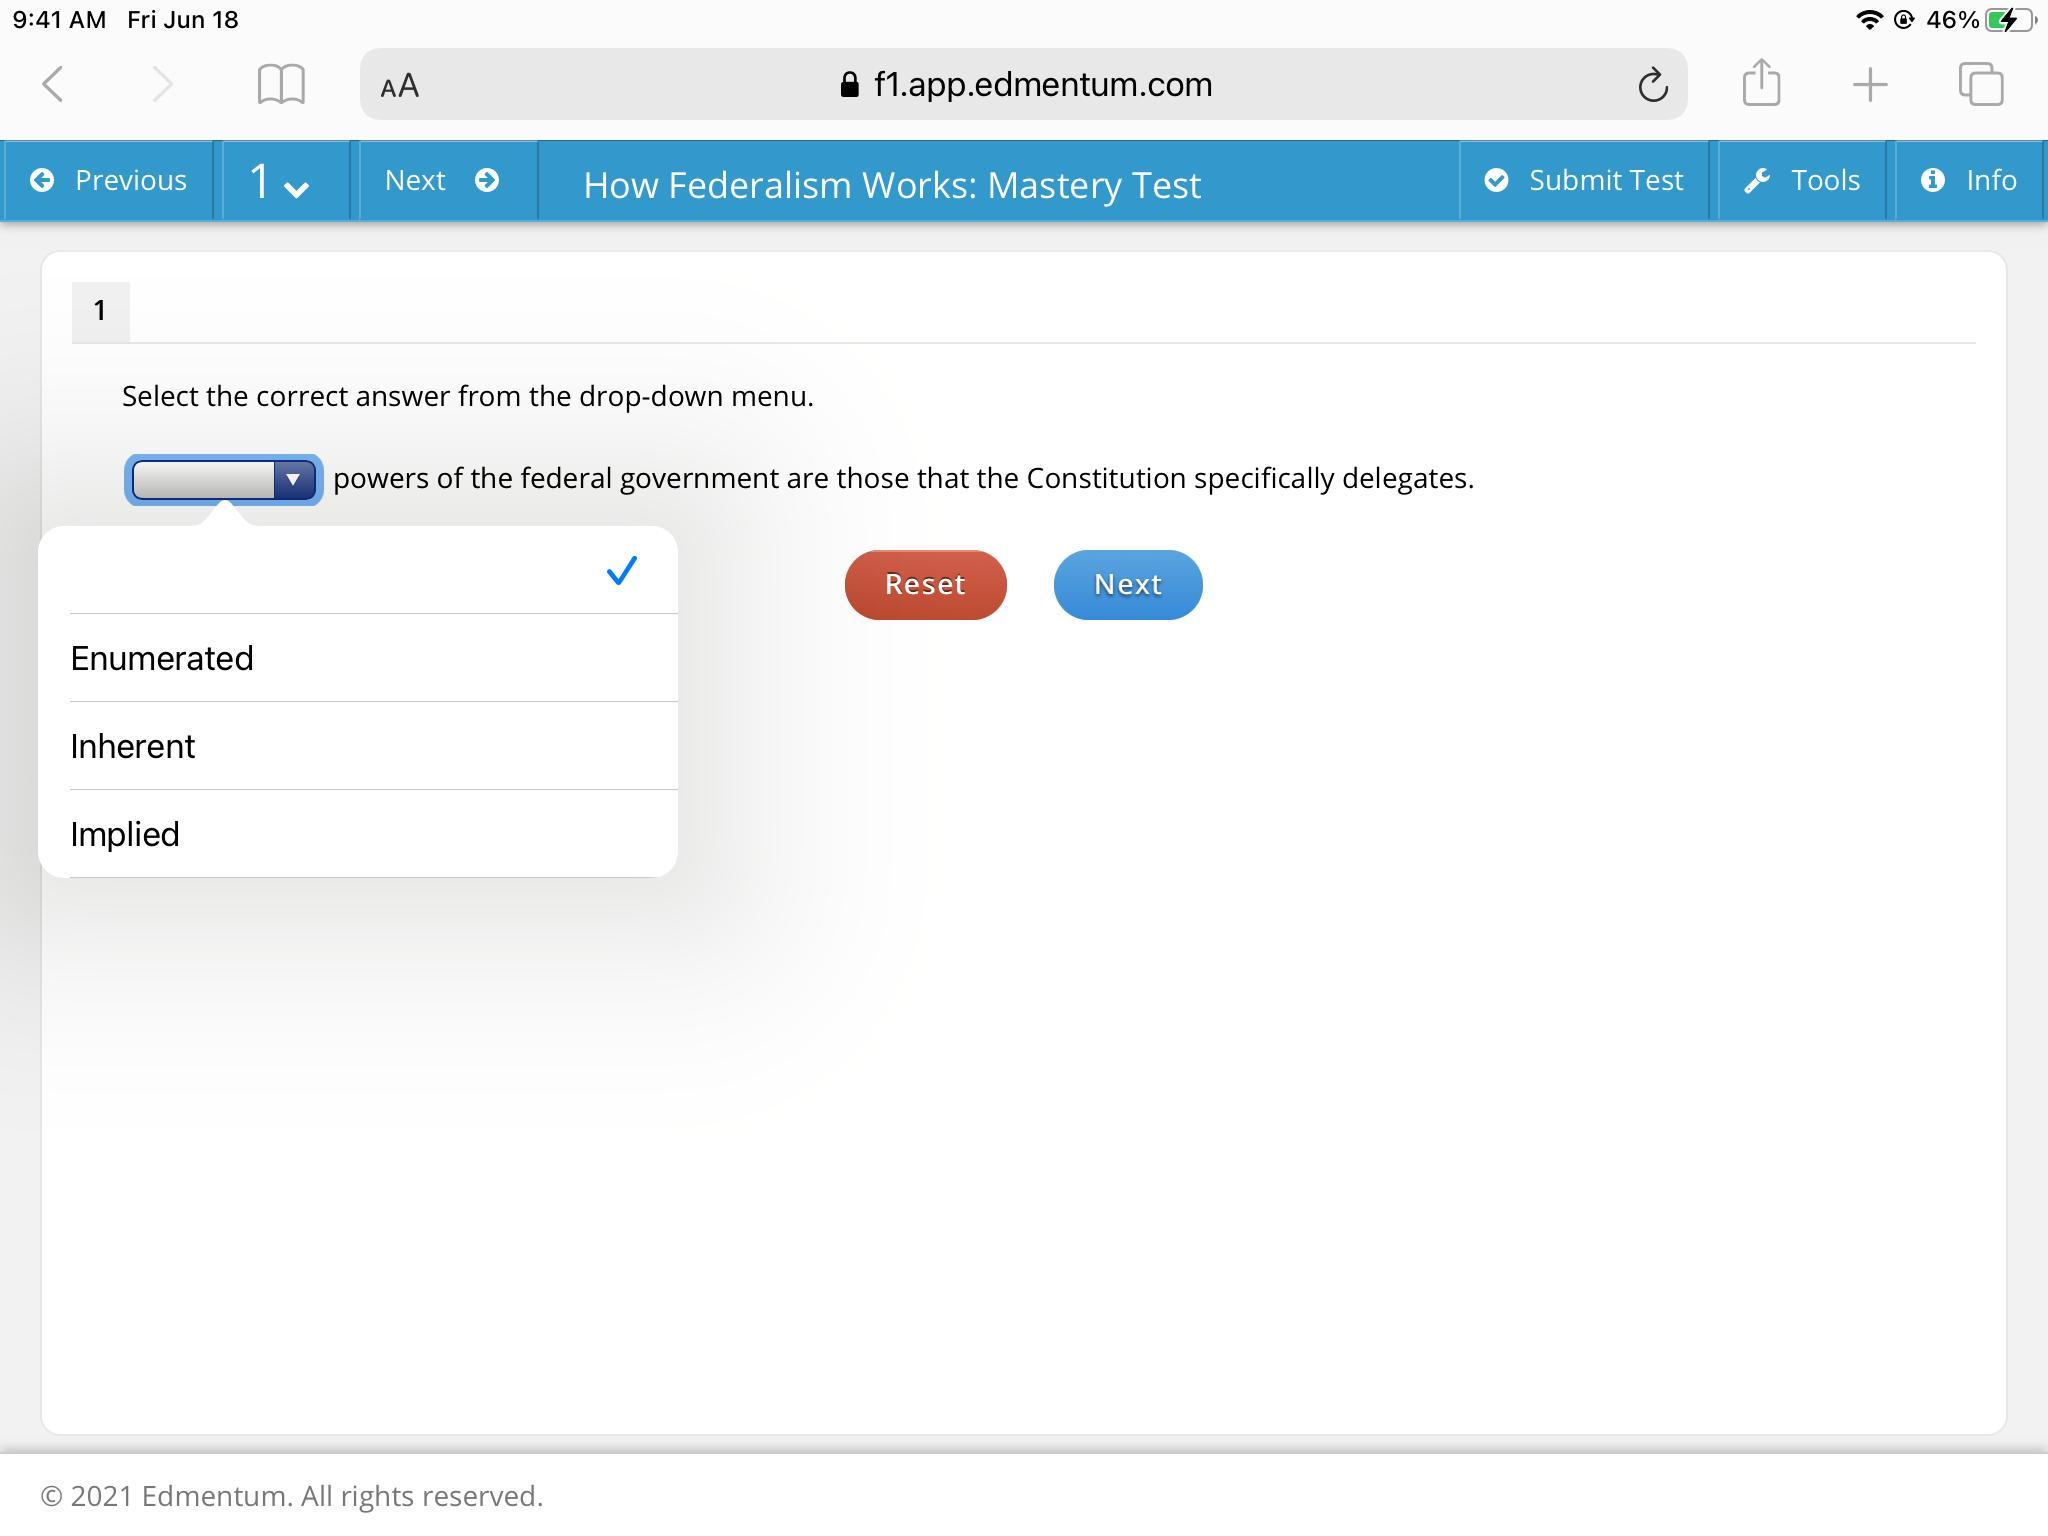Tap AA reader text size icon
This screenshot has width=2048, height=1536.
pos(400,86)
